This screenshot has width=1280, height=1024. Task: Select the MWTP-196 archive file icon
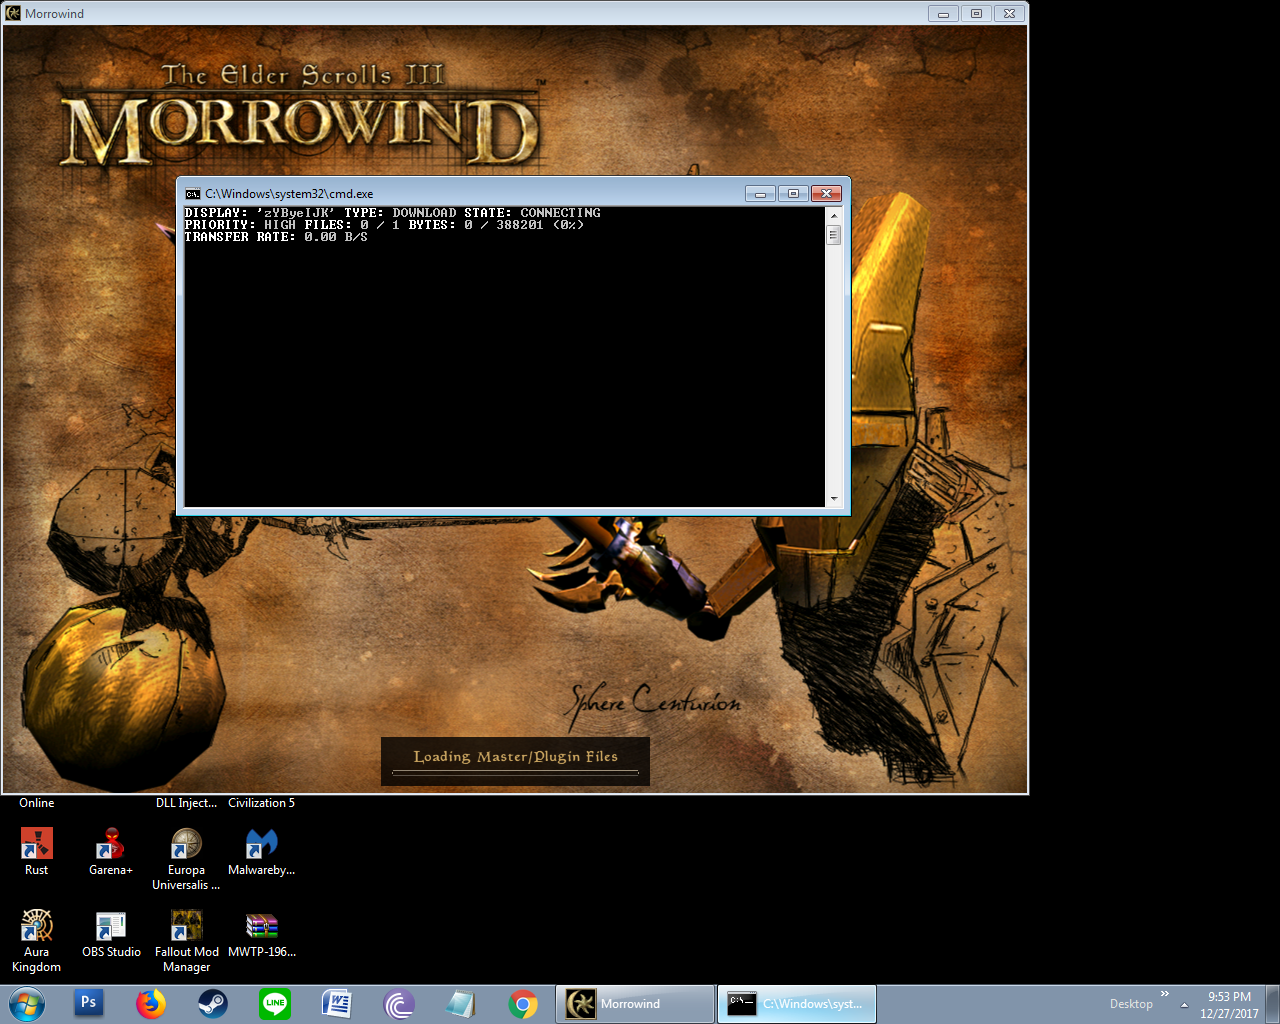point(262,934)
